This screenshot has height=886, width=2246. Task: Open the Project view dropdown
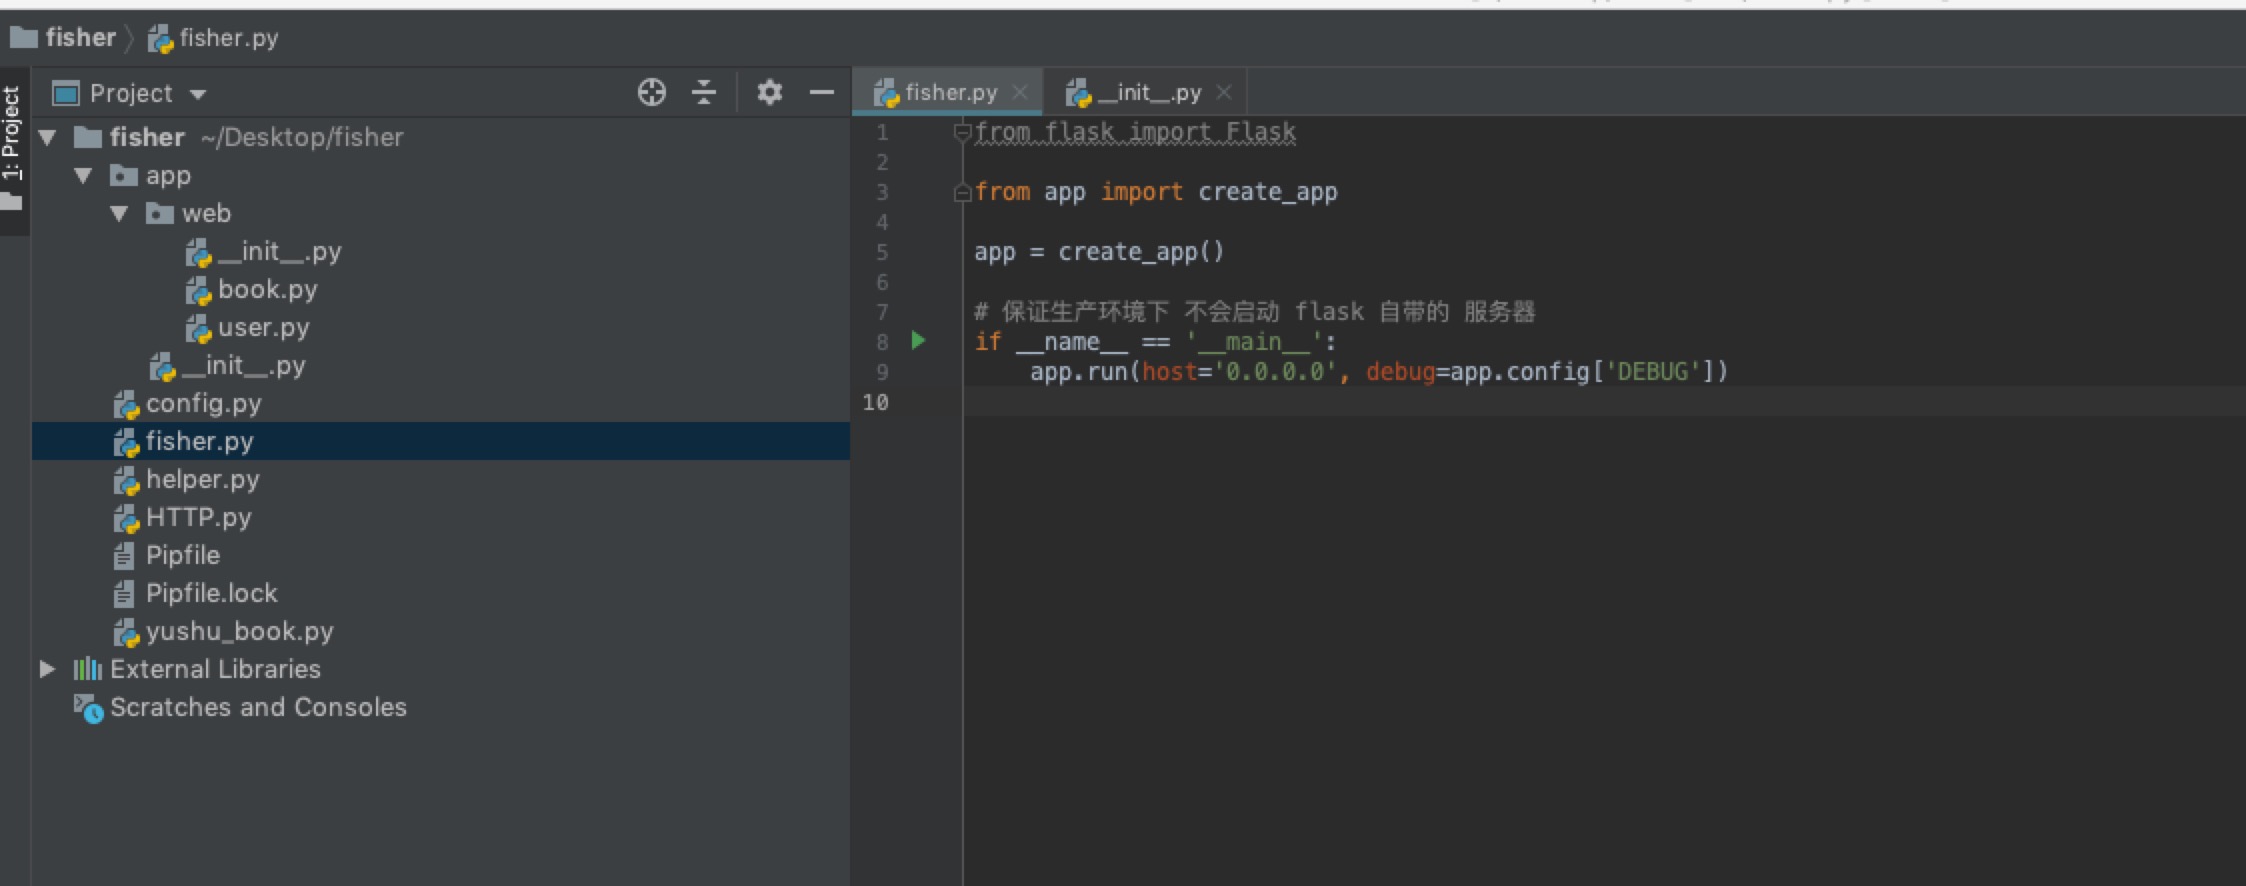[x=198, y=94]
